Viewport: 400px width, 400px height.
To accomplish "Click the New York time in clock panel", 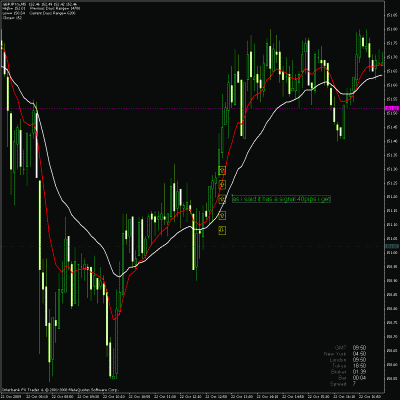I will pyautogui.click(x=359, y=354).
